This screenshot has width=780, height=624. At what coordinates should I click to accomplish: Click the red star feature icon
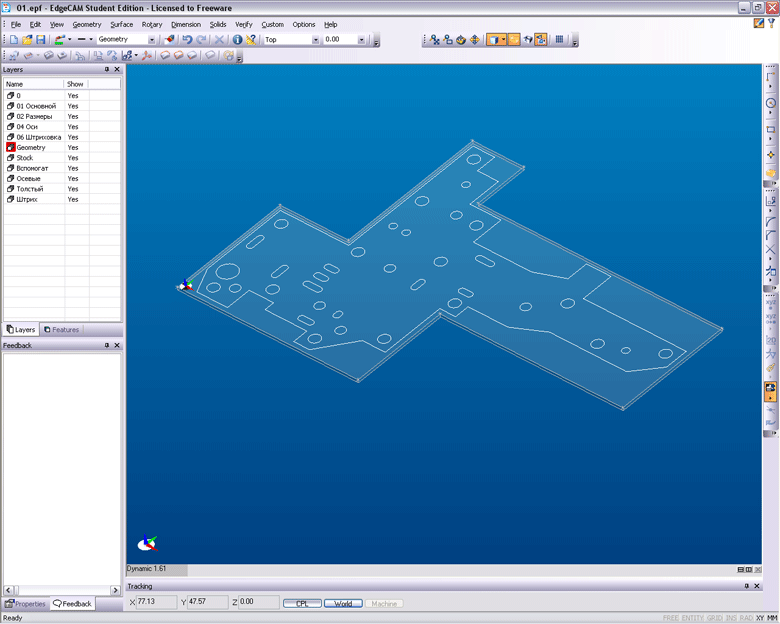pyautogui.click(x=147, y=56)
